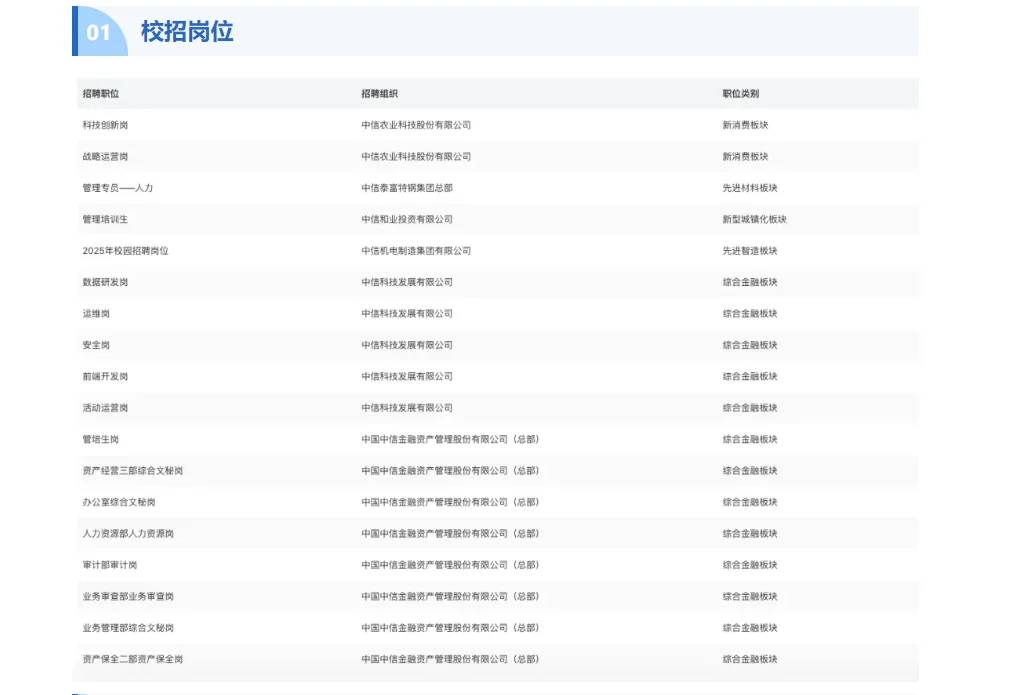The height and width of the screenshot is (695, 1011).
Task: Click 中信农业科技股份有限公司 in the 战略运营岗 row
Action: pos(416,157)
